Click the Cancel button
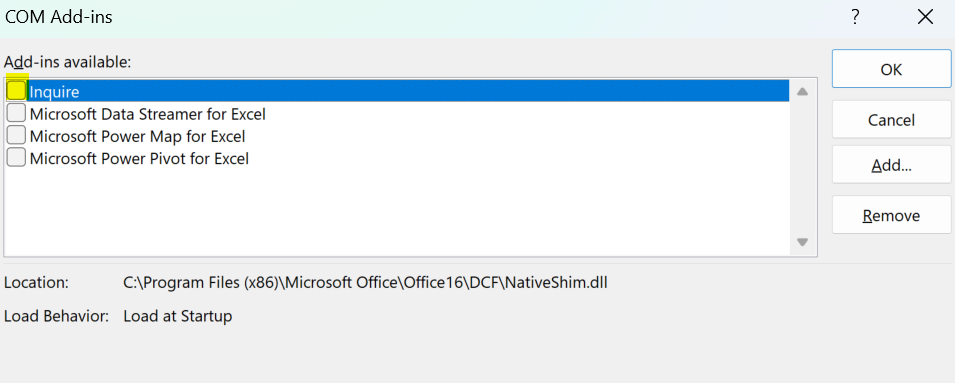Viewport: 955px width, 383px height. coord(891,119)
